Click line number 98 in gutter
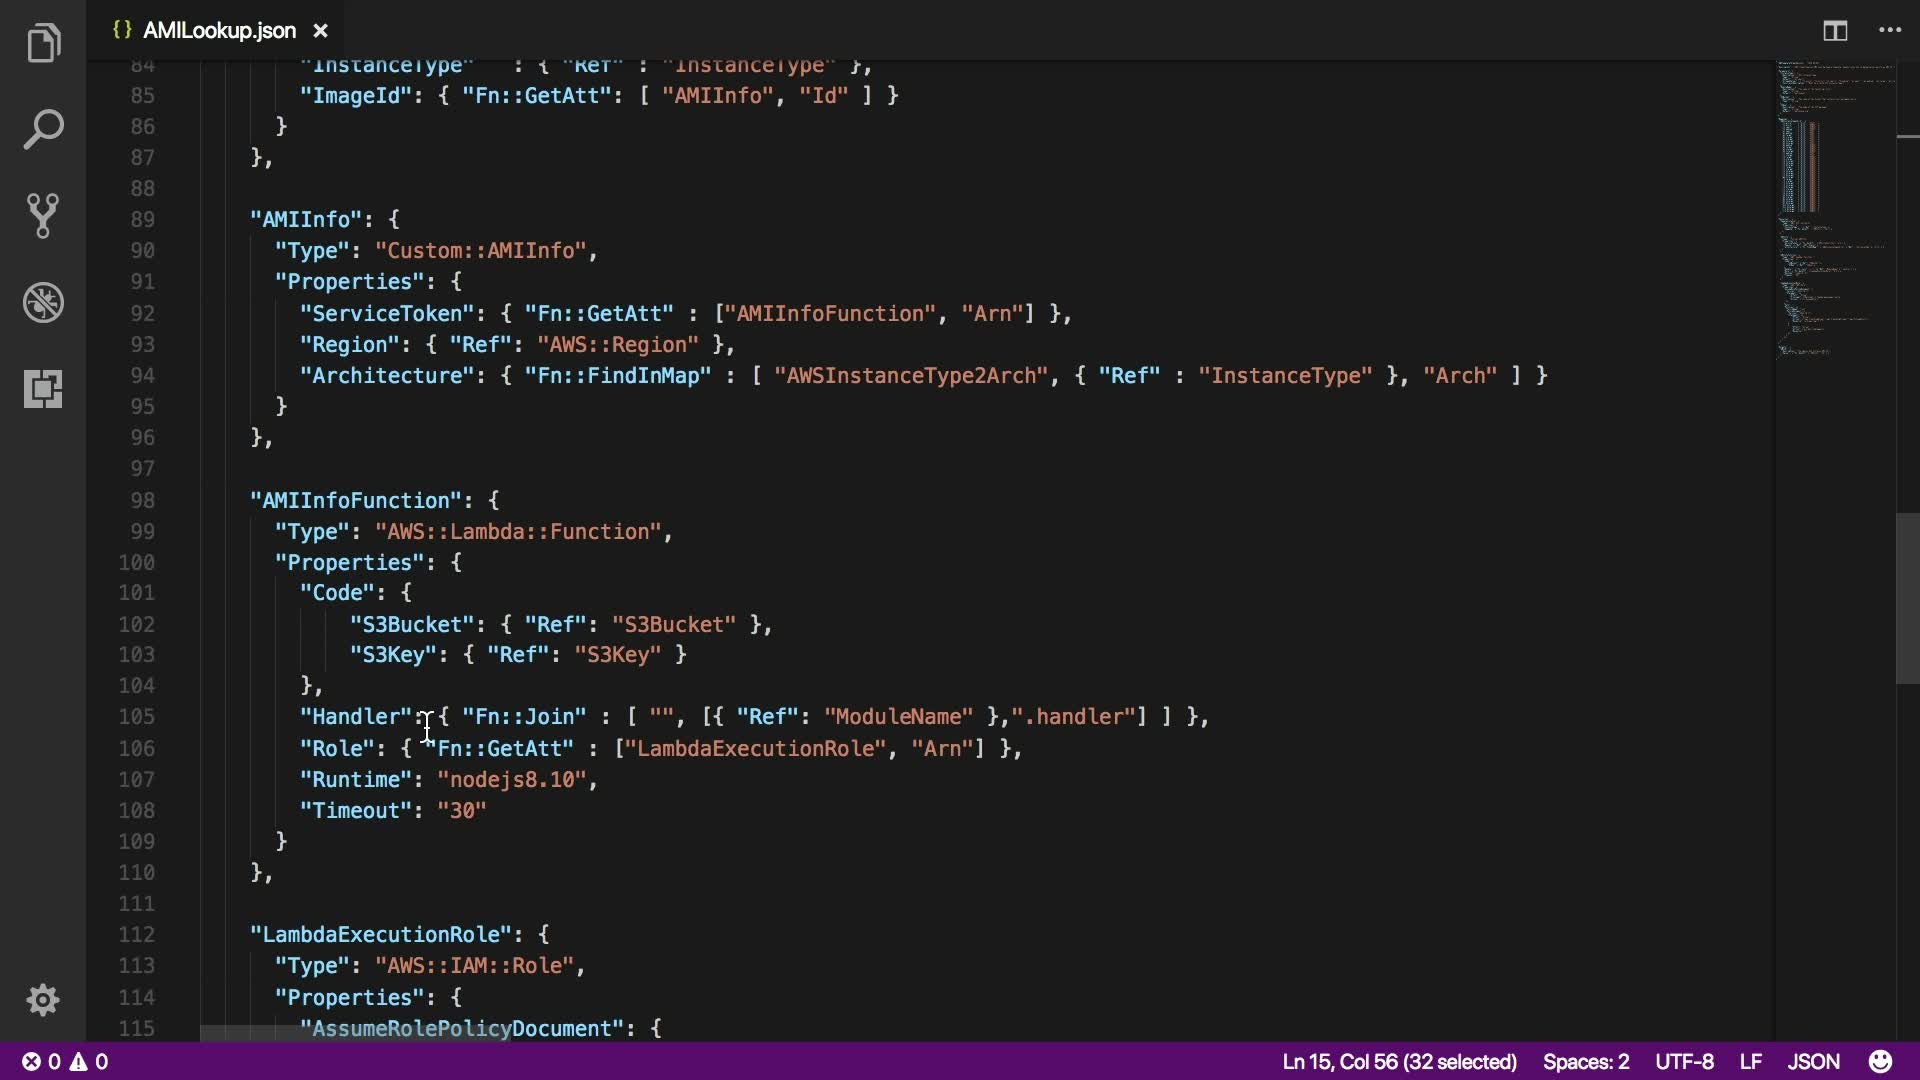 click(142, 500)
